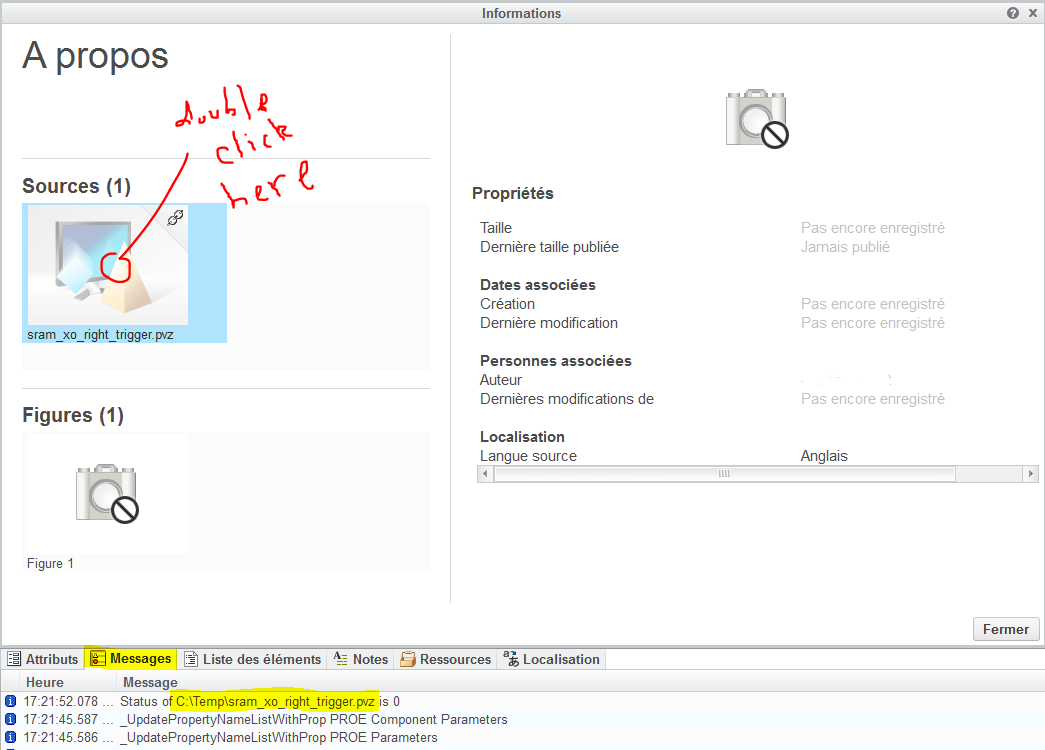Open the Ressources tab
The height and width of the screenshot is (750, 1045).
[445, 659]
